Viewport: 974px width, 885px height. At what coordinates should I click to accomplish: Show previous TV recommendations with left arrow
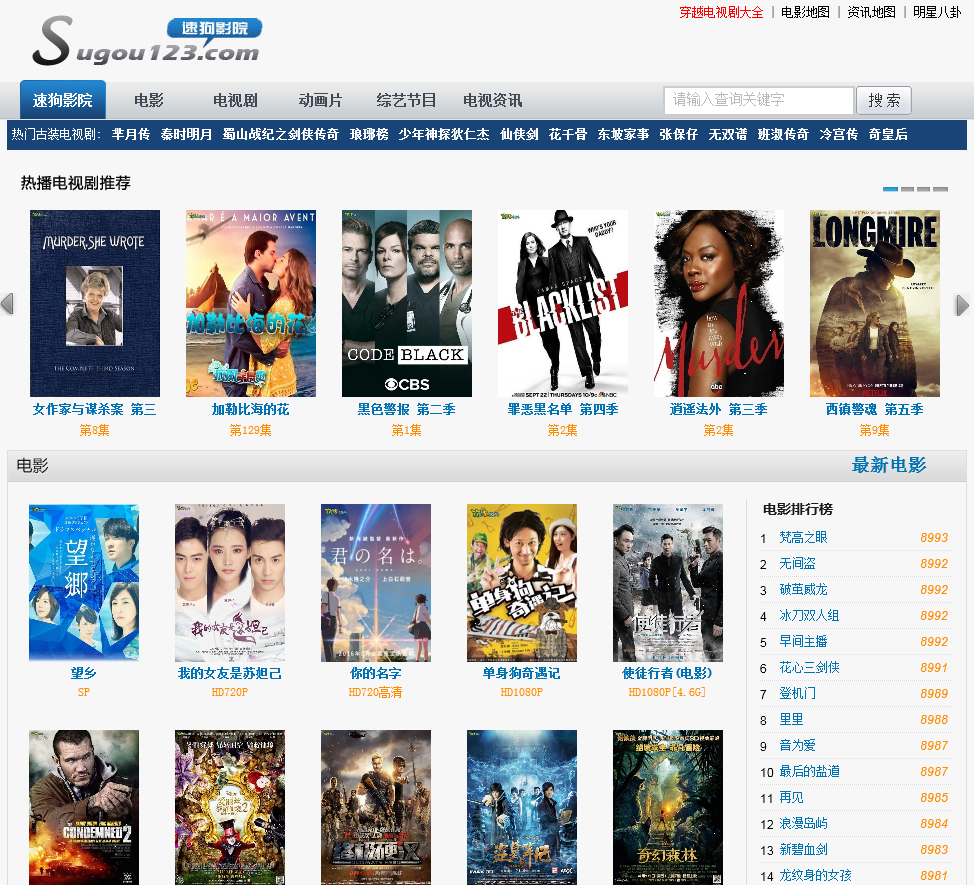[7, 304]
